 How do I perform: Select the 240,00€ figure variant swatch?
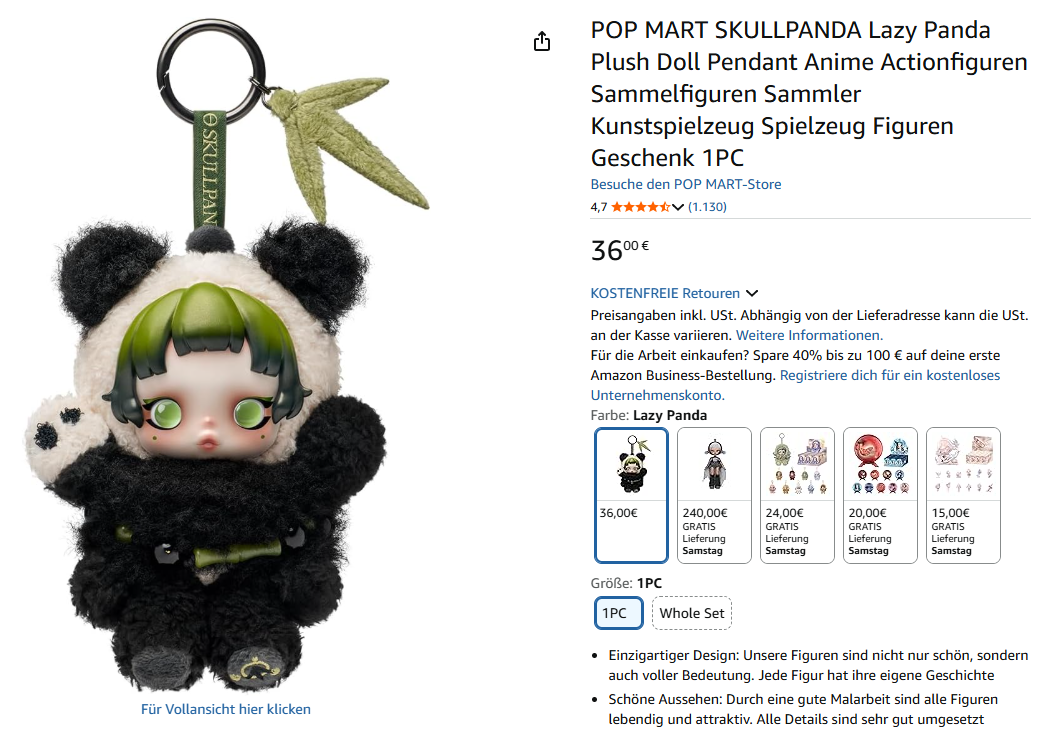tap(714, 495)
